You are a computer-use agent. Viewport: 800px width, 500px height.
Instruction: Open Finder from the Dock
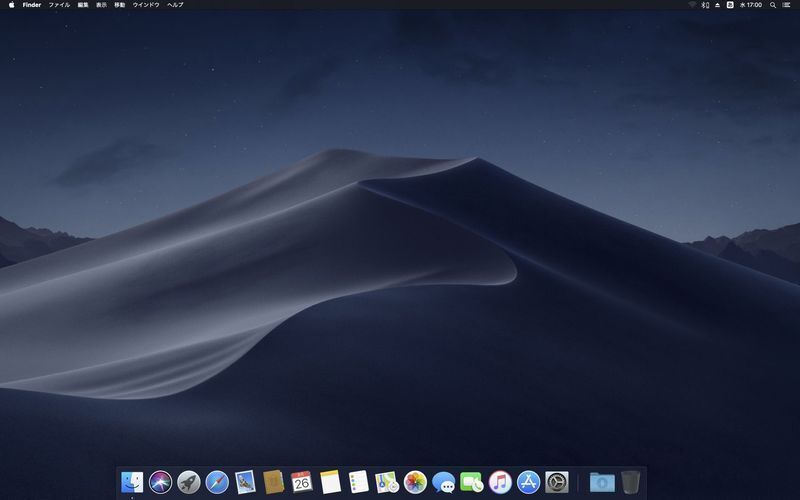click(132, 482)
